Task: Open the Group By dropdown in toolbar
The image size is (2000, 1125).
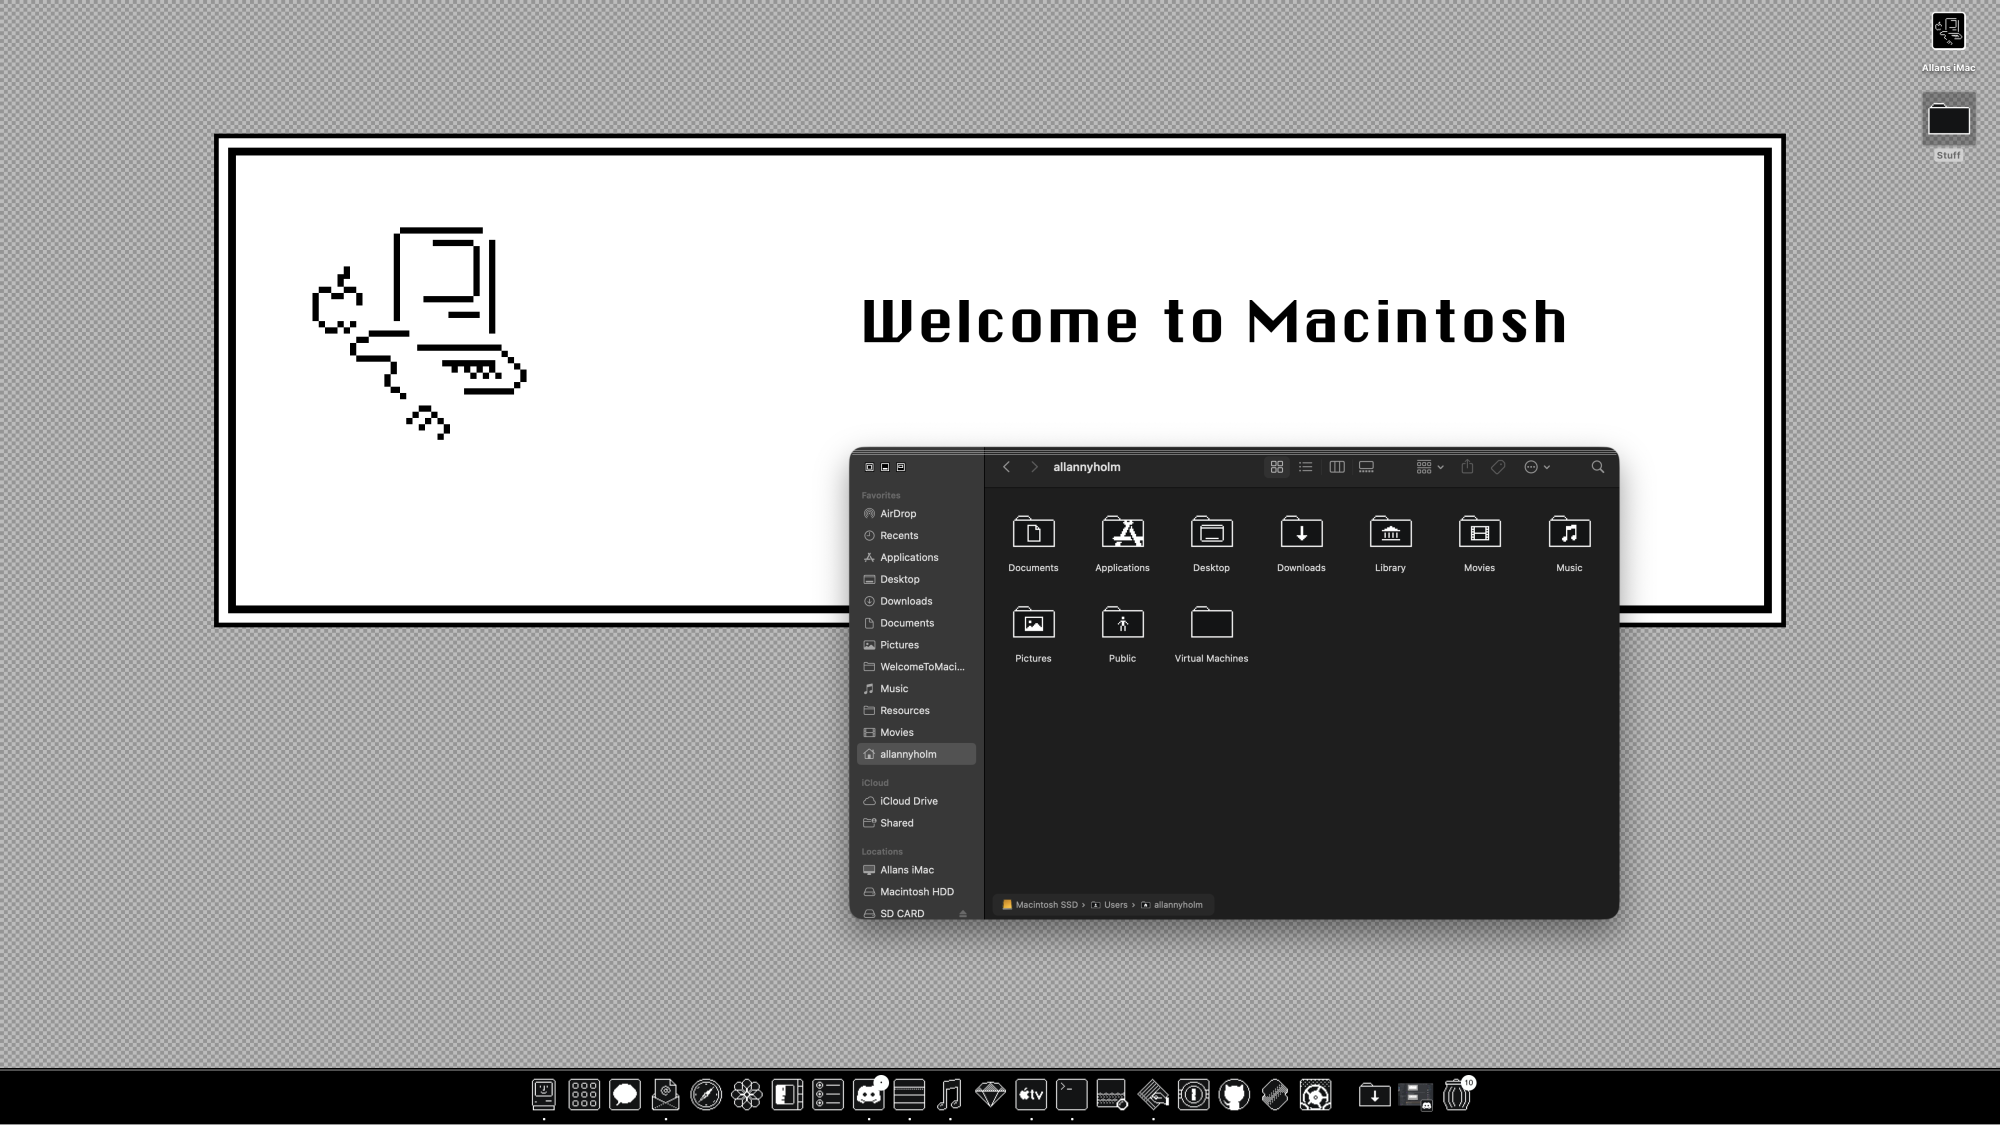Action: click(1430, 467)
